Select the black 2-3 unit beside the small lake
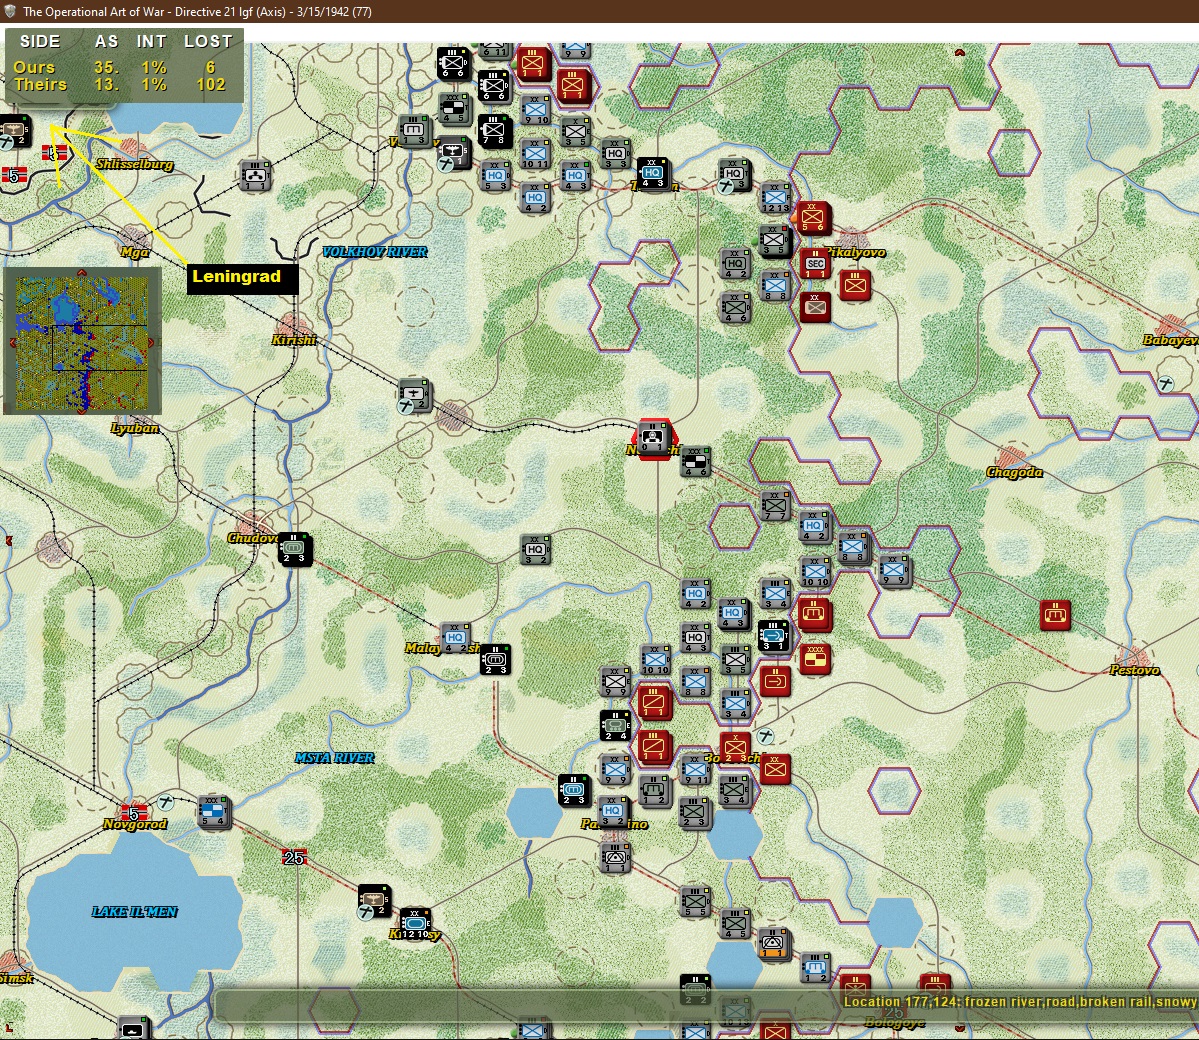The width and height of the screenshot is (1199, 1040). (574, 791)
